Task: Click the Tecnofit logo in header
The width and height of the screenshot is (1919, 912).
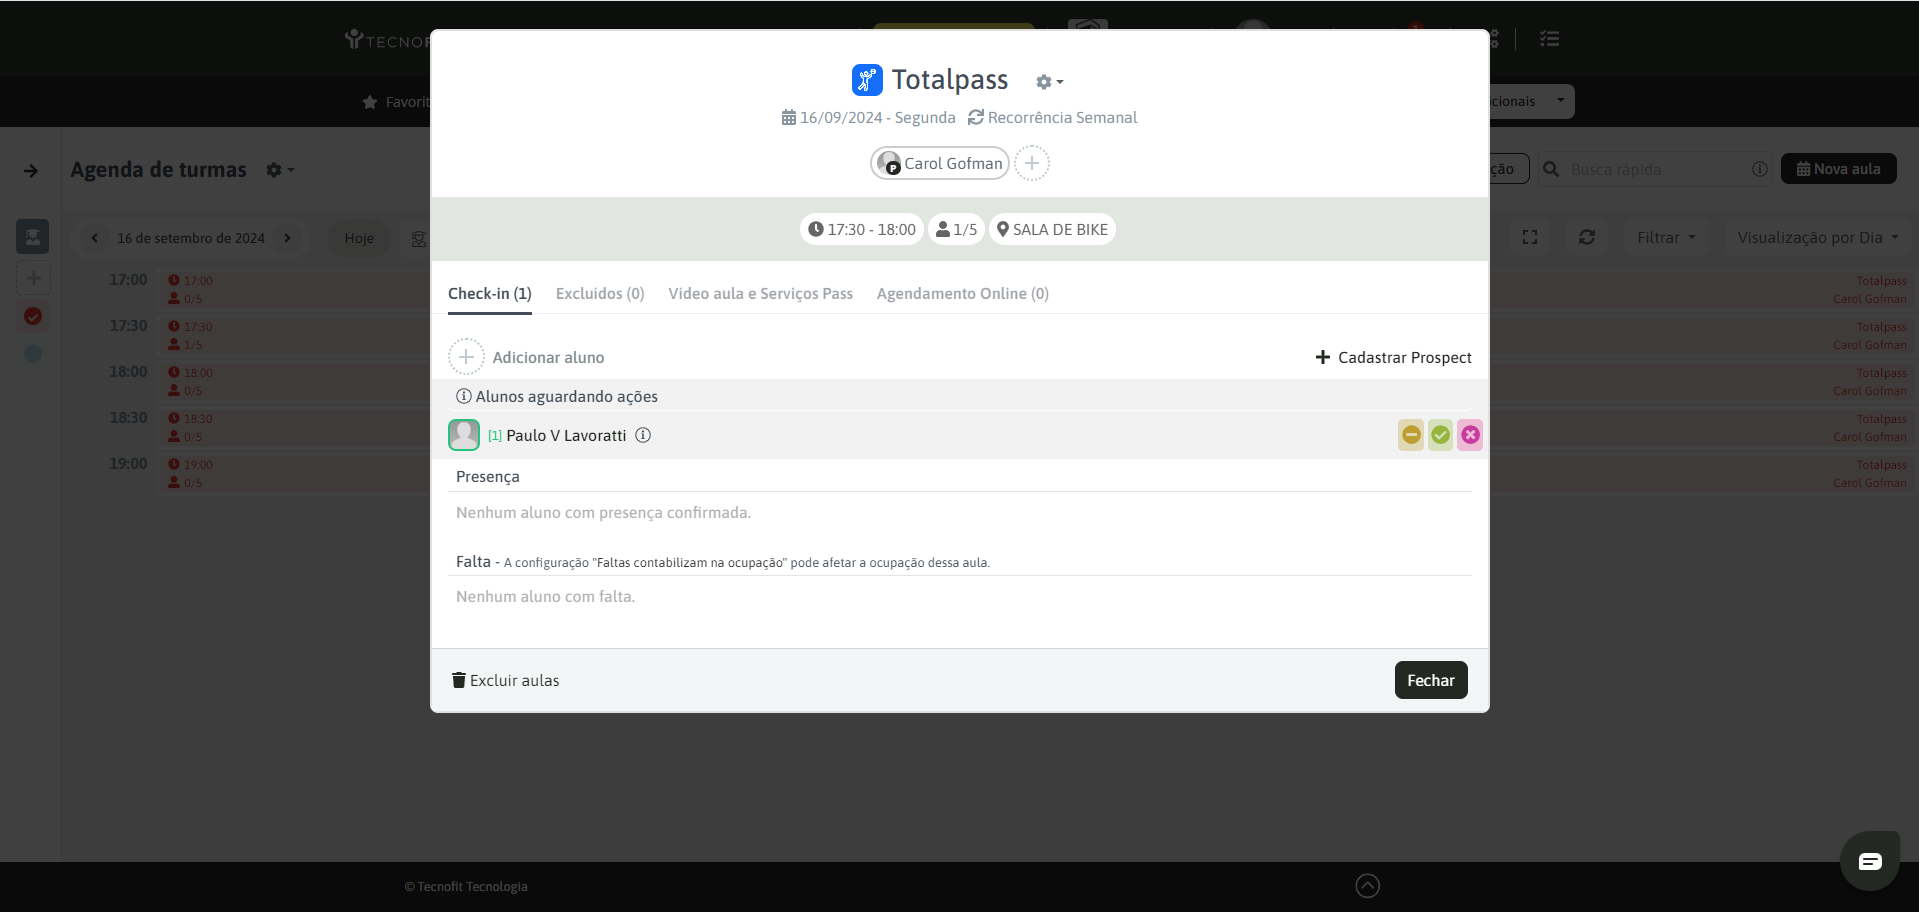Action: click(x=387, y=40)
